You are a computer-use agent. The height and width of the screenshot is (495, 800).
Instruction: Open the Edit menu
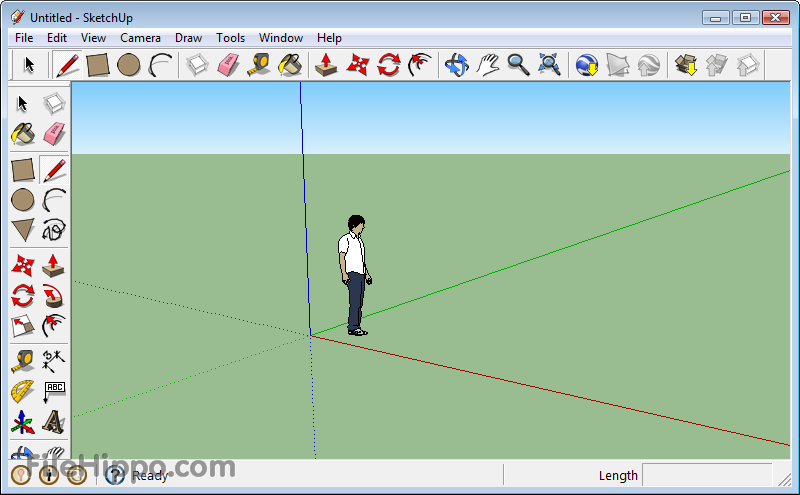pyautogui.click(x=57, y=38)
